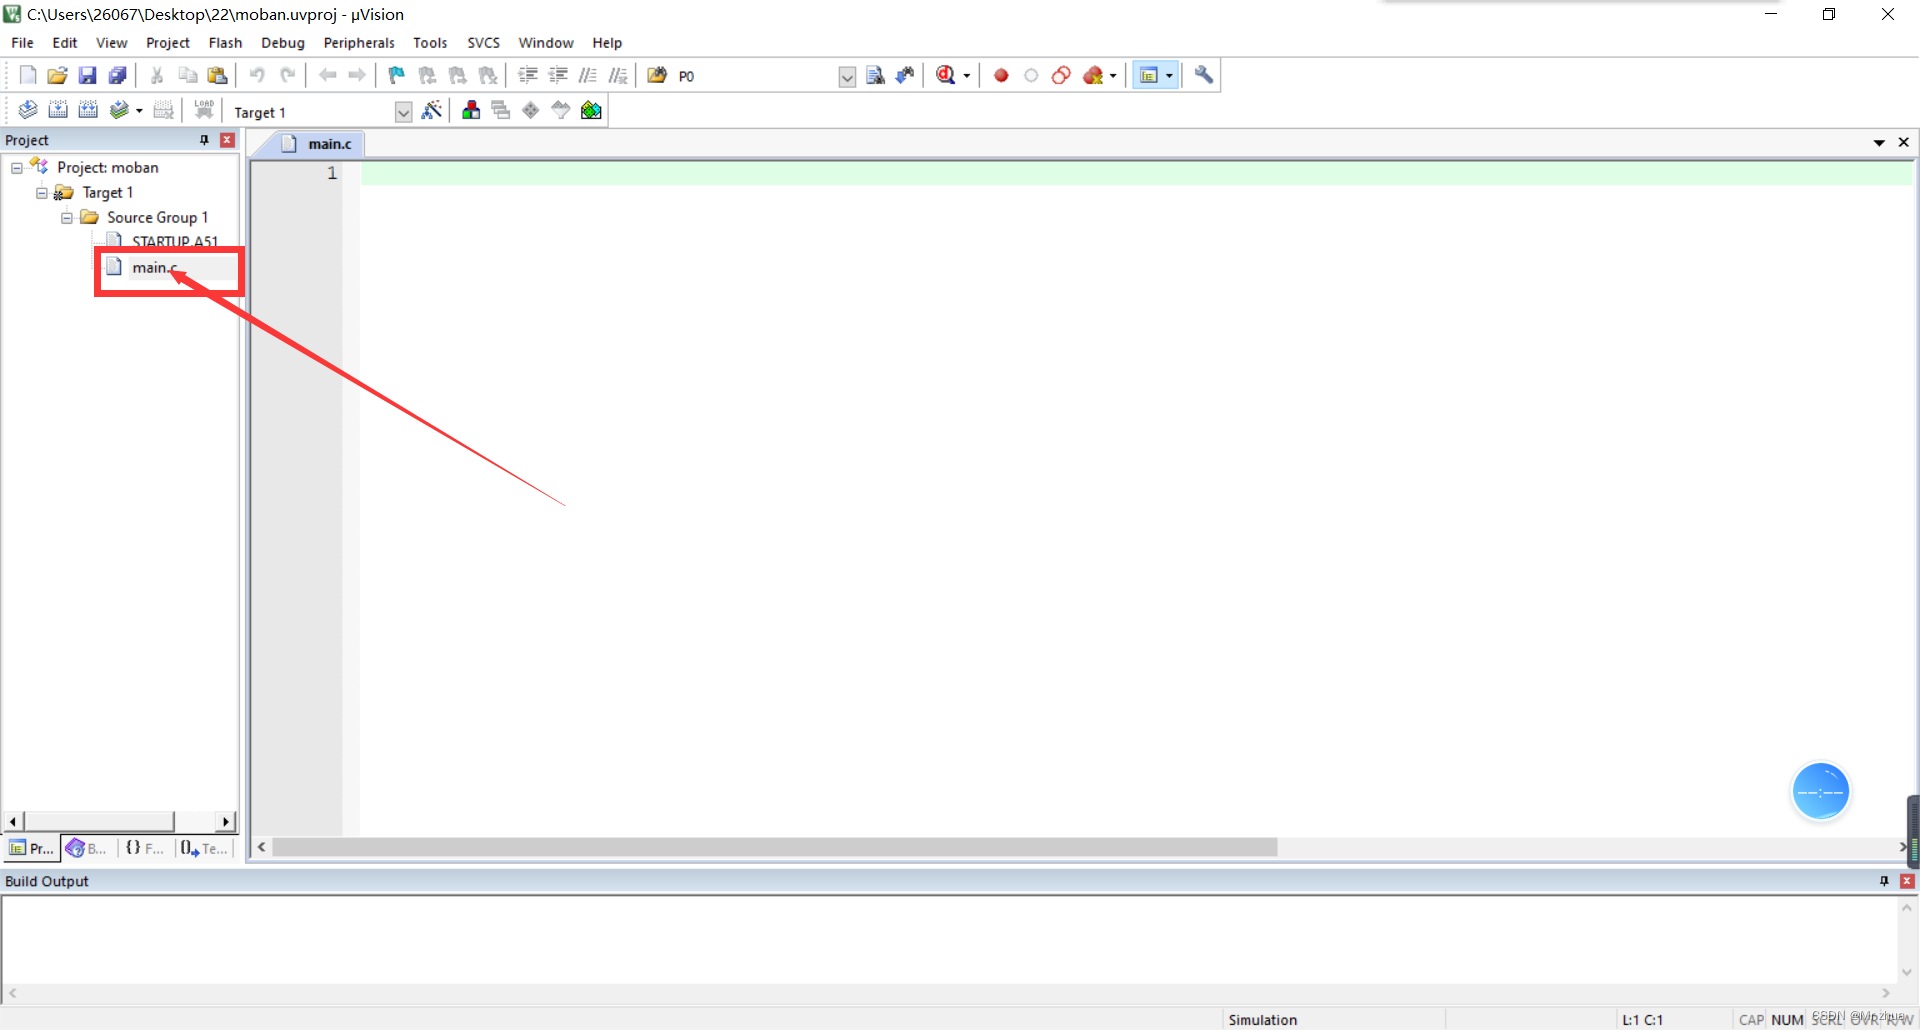The width and height of the screenshot is (1920, 1030).
Task: Click the Paste clipboard icon
Action: (x=217, y=75)
